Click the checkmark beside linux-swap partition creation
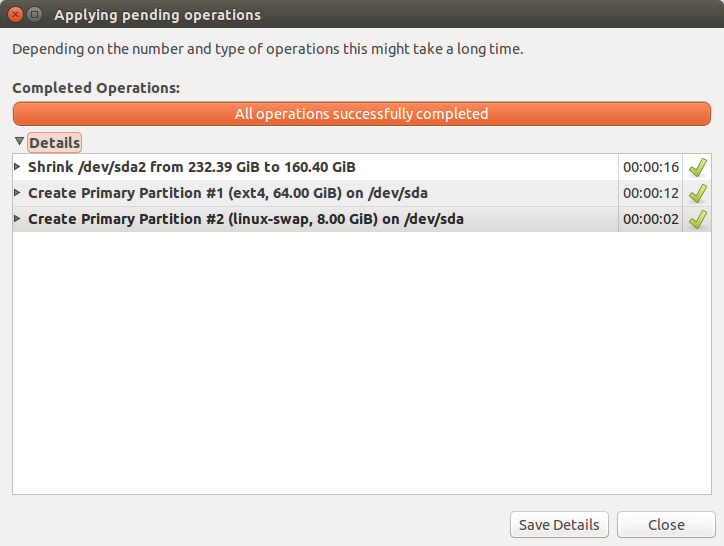The image size is (724, 546). [x=698, y=219]
